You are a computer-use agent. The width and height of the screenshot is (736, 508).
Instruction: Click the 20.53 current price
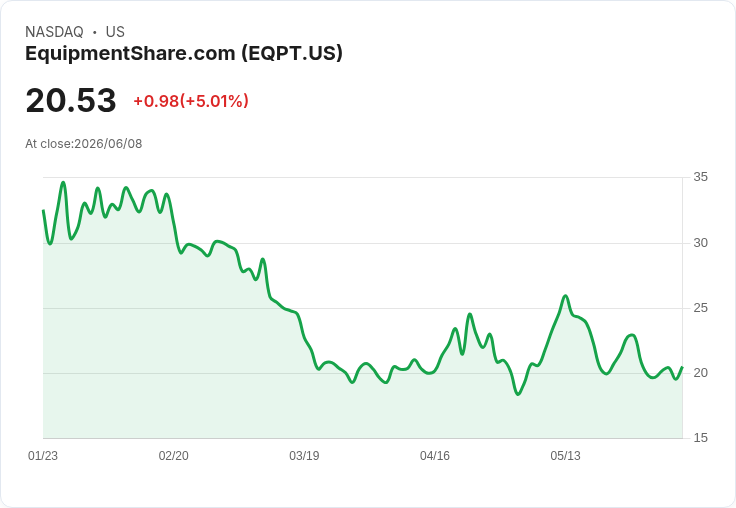71,100
